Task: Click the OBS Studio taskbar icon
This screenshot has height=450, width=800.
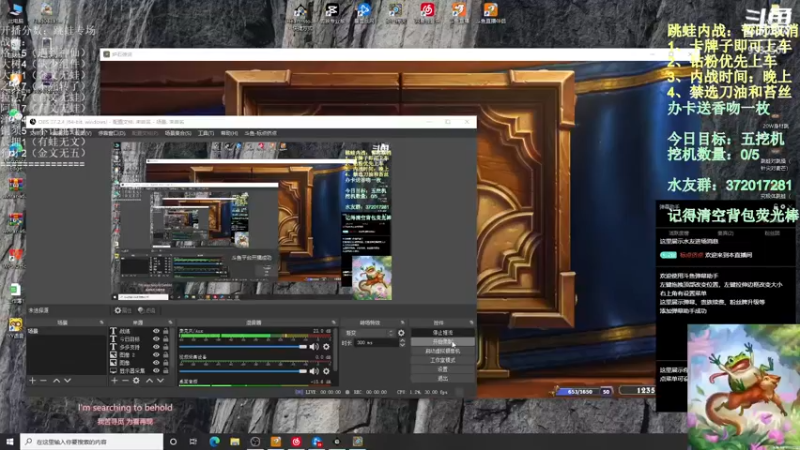Action: (255, 441)
